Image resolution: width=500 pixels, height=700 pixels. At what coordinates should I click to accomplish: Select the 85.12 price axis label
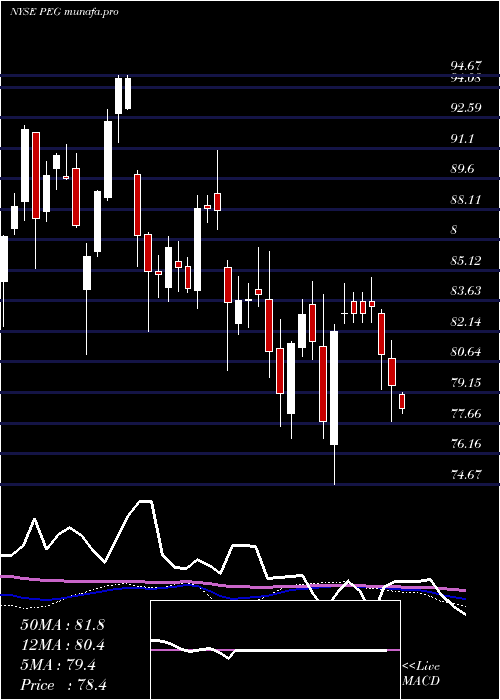coord(466,260)
